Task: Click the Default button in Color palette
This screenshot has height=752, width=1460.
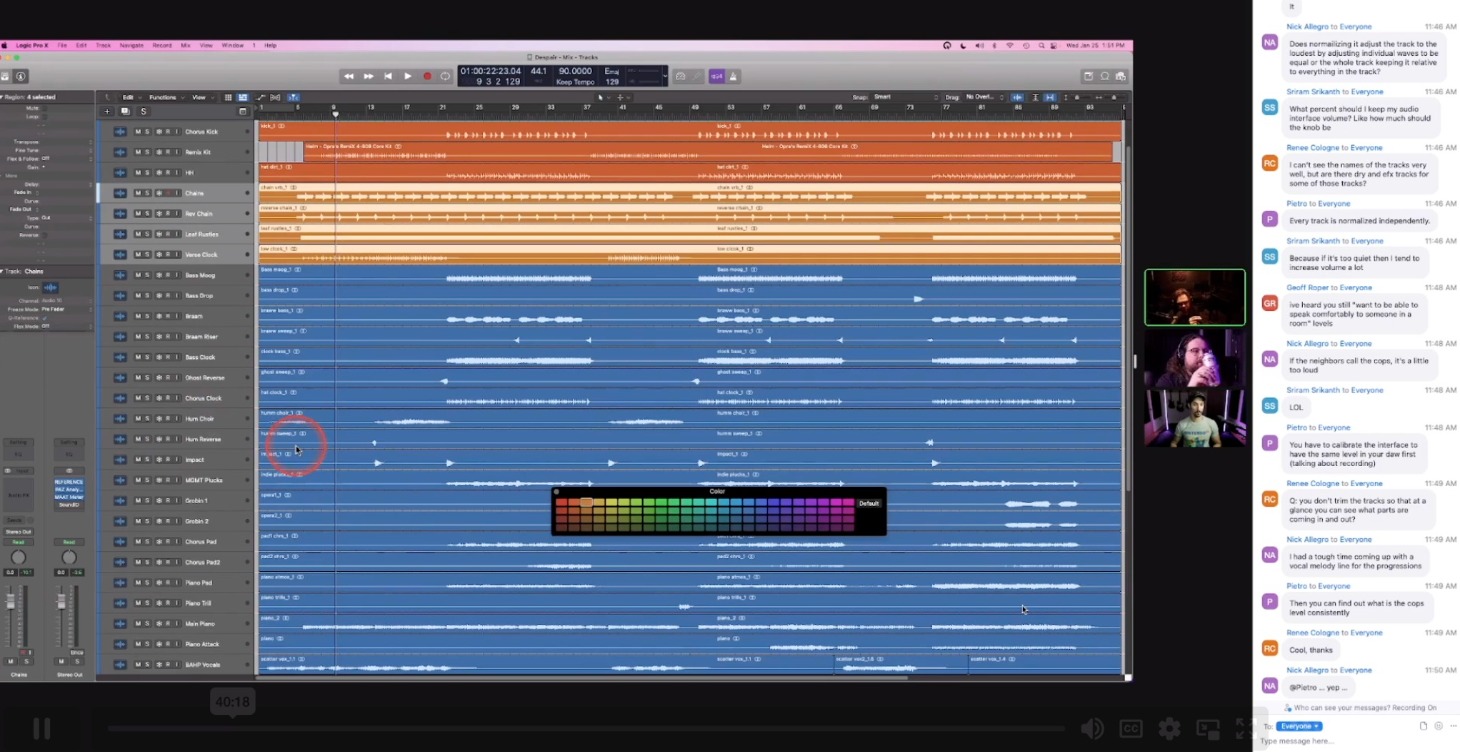Action: pyautogui.click(x=869, y=503)
